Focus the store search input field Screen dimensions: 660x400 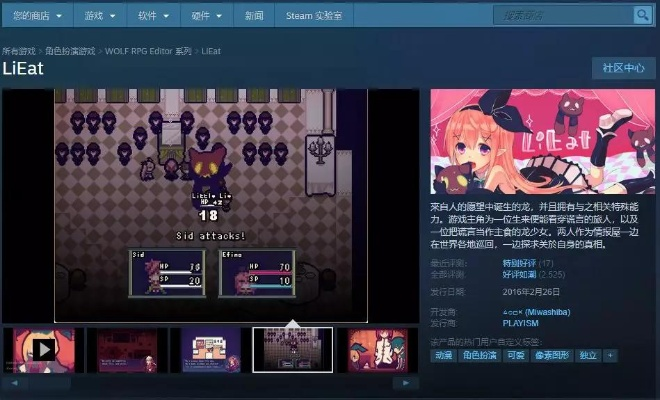pyautogui.click(x=563, y=16)
